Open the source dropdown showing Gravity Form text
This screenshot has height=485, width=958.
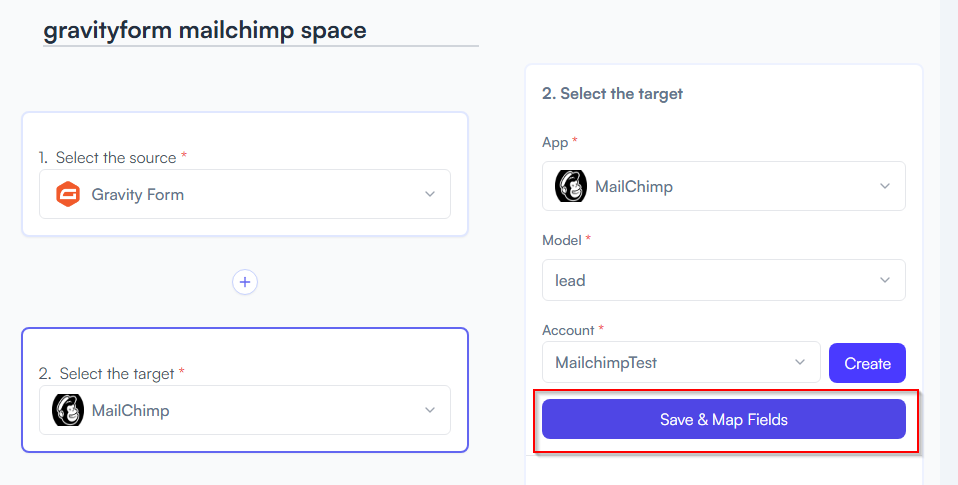(x=245, y=194)
